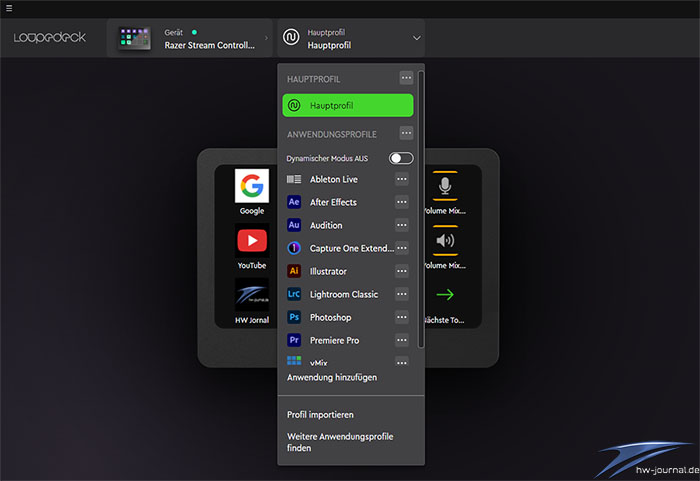The width and height of the screenshot is (700, 481).
Task: Select the After Effects profile
Action: pos(333,202)
